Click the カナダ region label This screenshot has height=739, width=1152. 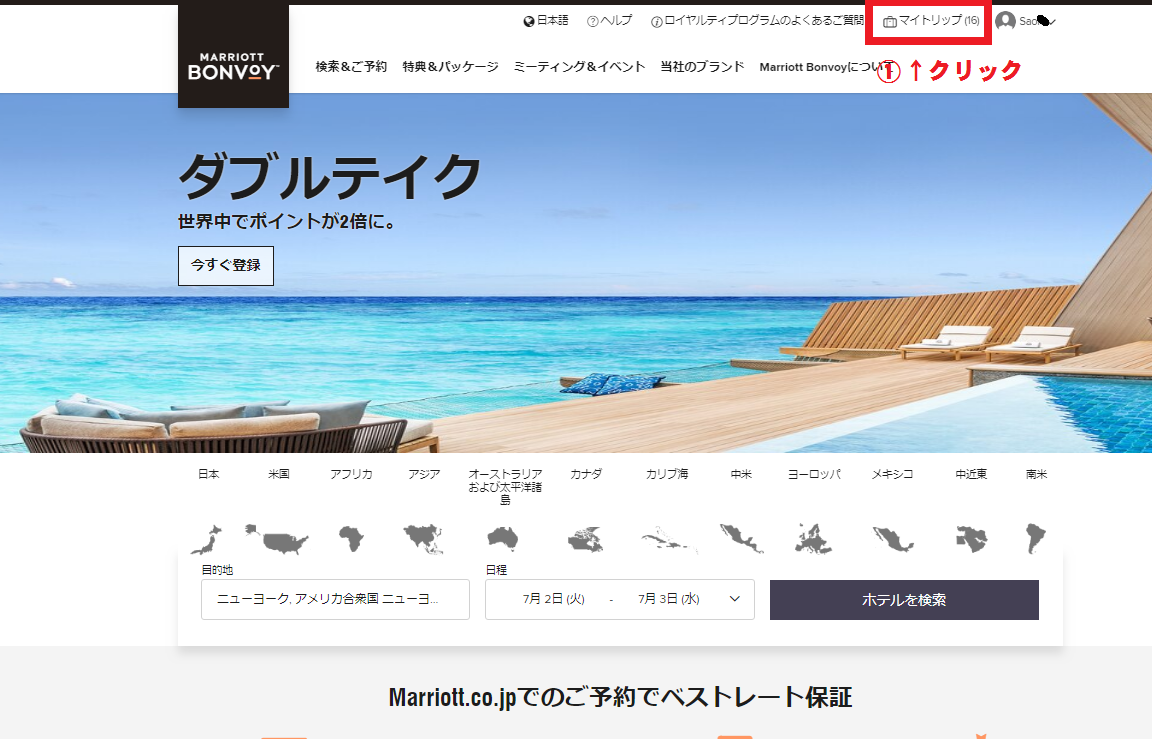pyautogui.click(x=586, y=475)
